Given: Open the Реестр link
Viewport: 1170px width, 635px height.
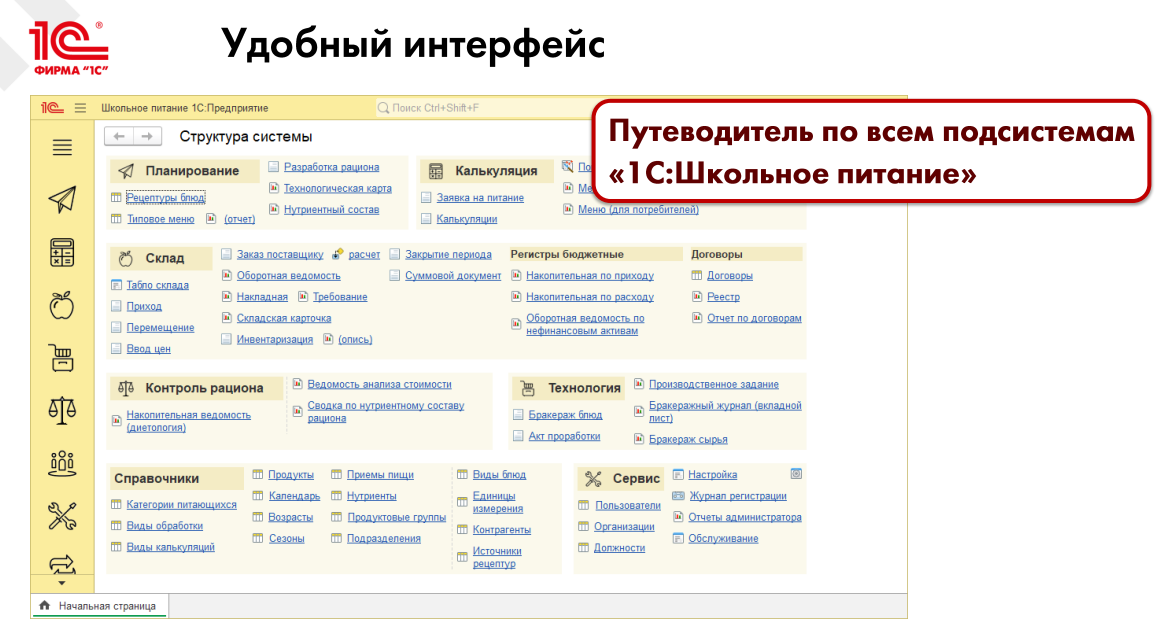Looking at the screenshot, I should tap(724, 297).
